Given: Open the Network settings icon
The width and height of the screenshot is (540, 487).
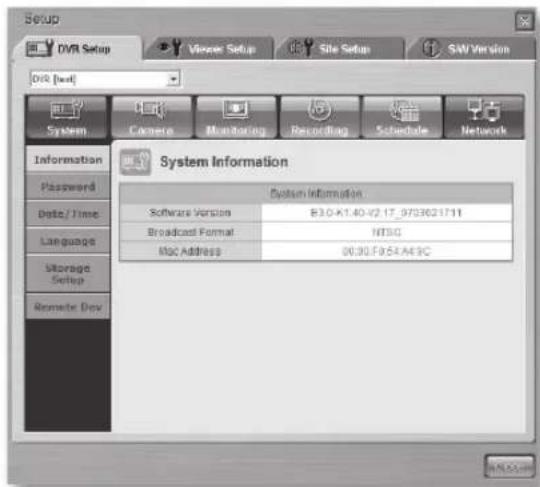Looking at the screenshot, I should 484,118.
